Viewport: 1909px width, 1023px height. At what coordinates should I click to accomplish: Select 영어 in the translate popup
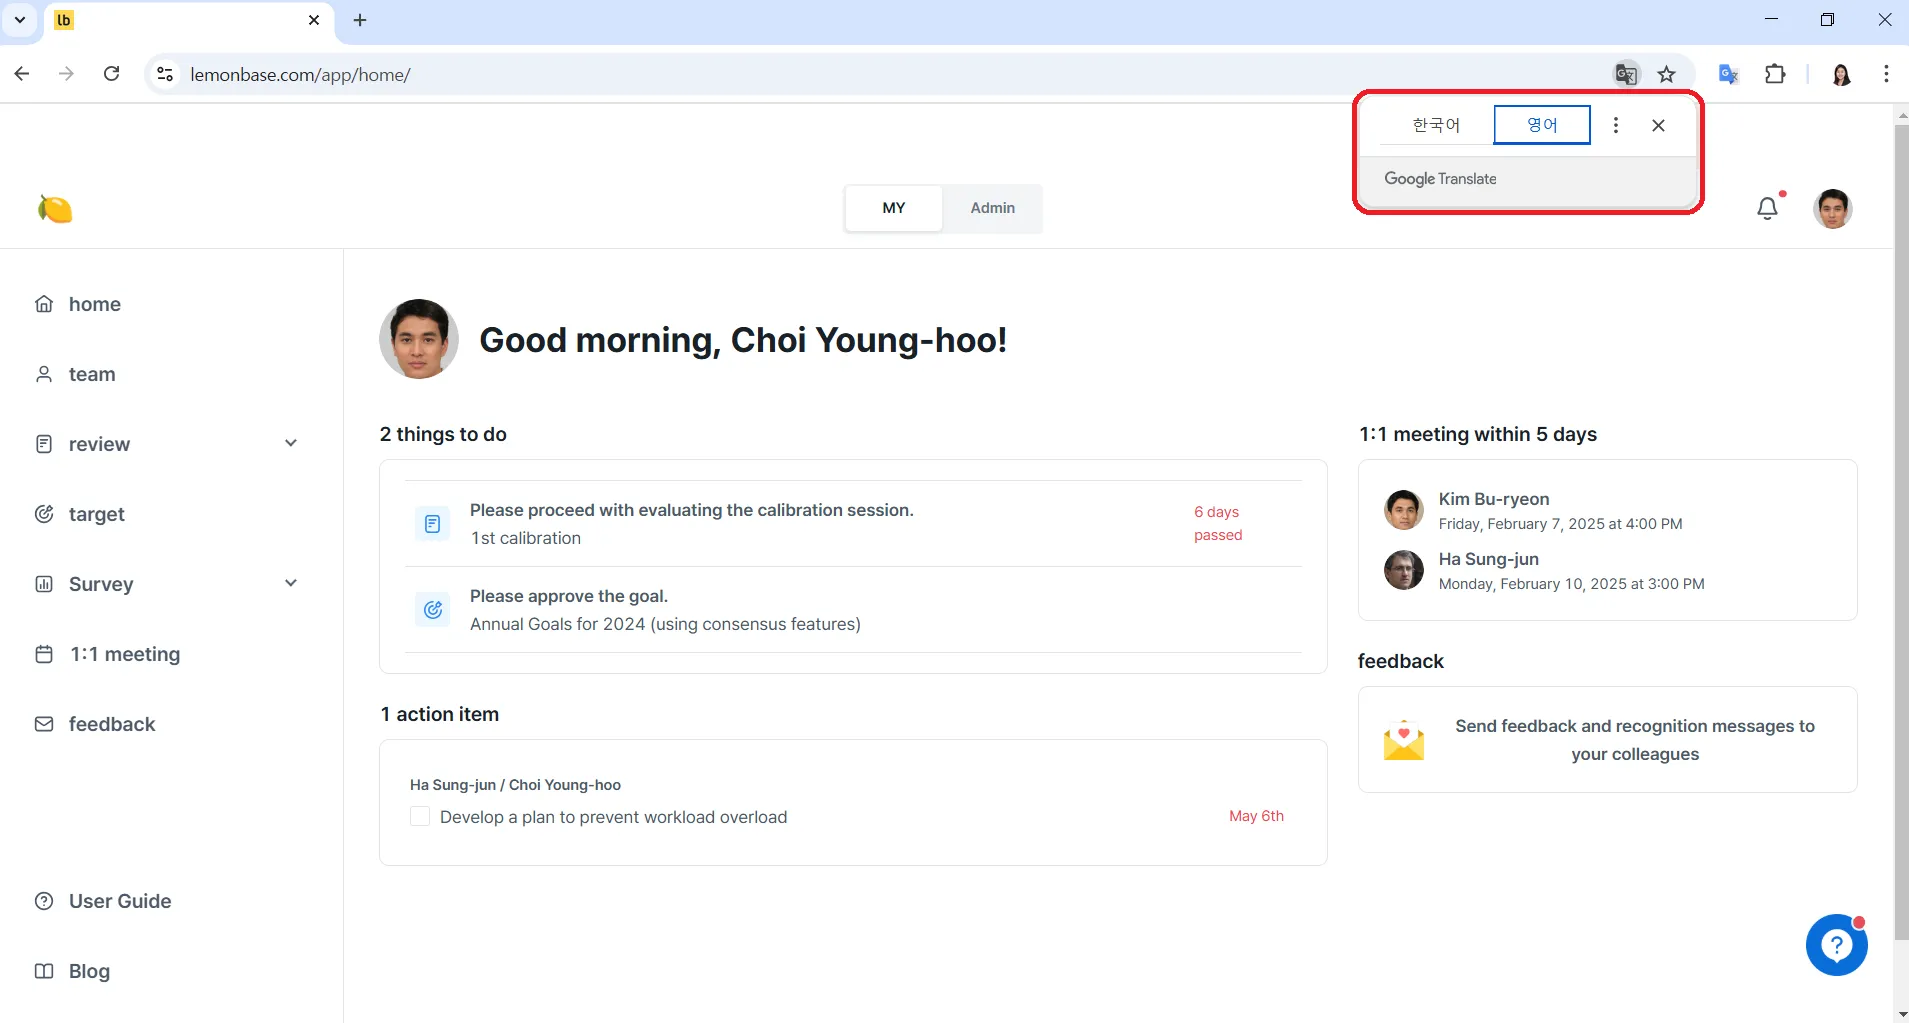click(1542, 125)
